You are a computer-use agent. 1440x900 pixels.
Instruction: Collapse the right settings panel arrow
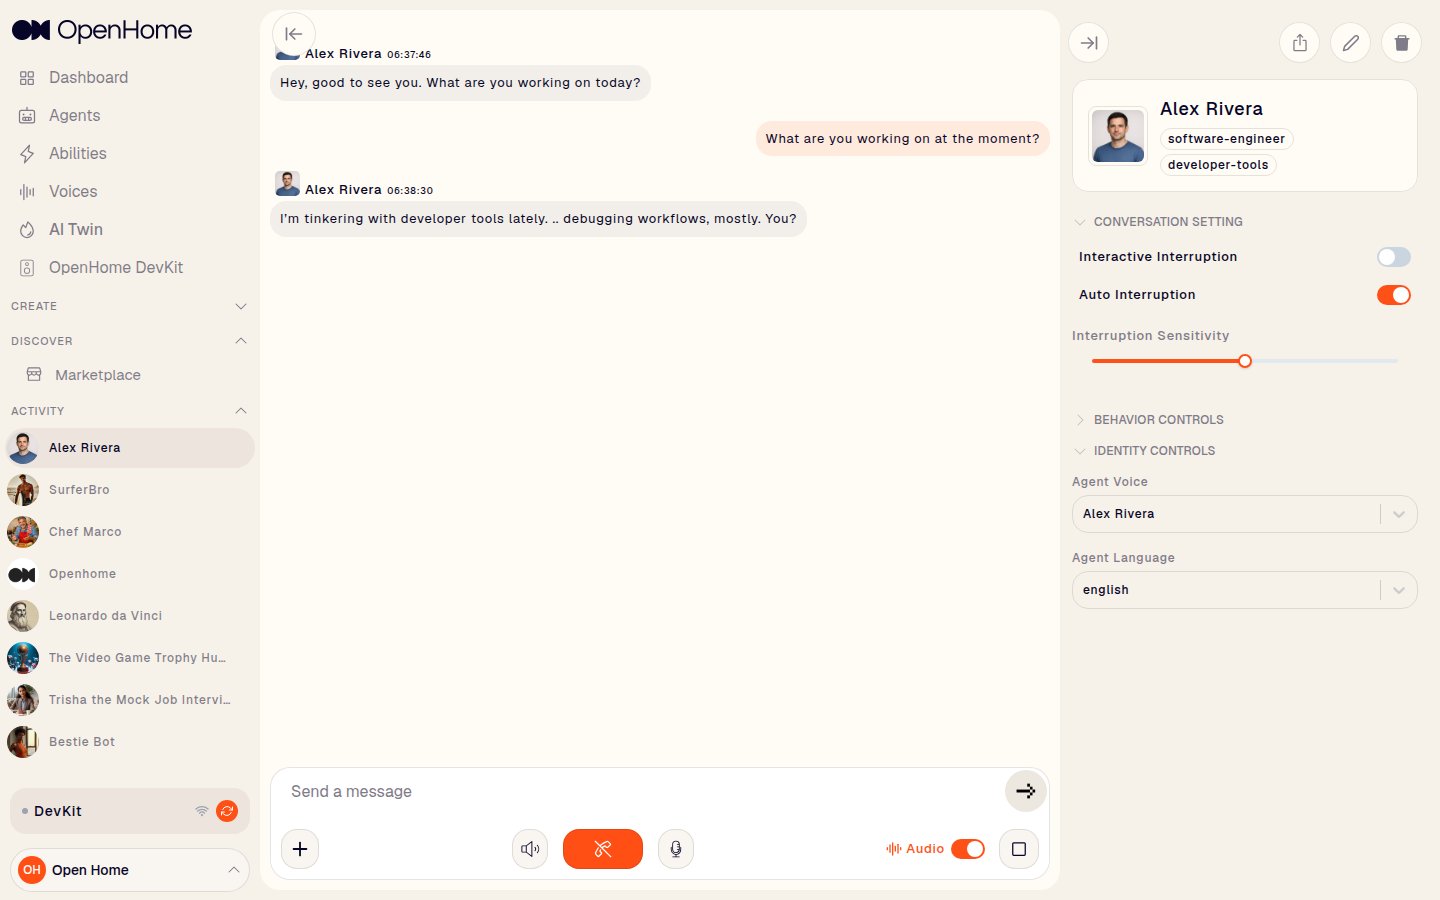(x=1090, y=43)
